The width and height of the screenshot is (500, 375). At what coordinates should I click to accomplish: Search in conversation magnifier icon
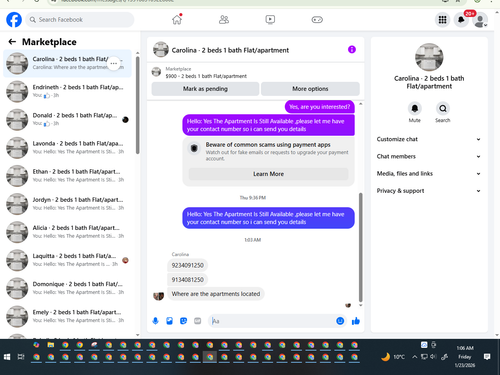click(x=443, y=108)
